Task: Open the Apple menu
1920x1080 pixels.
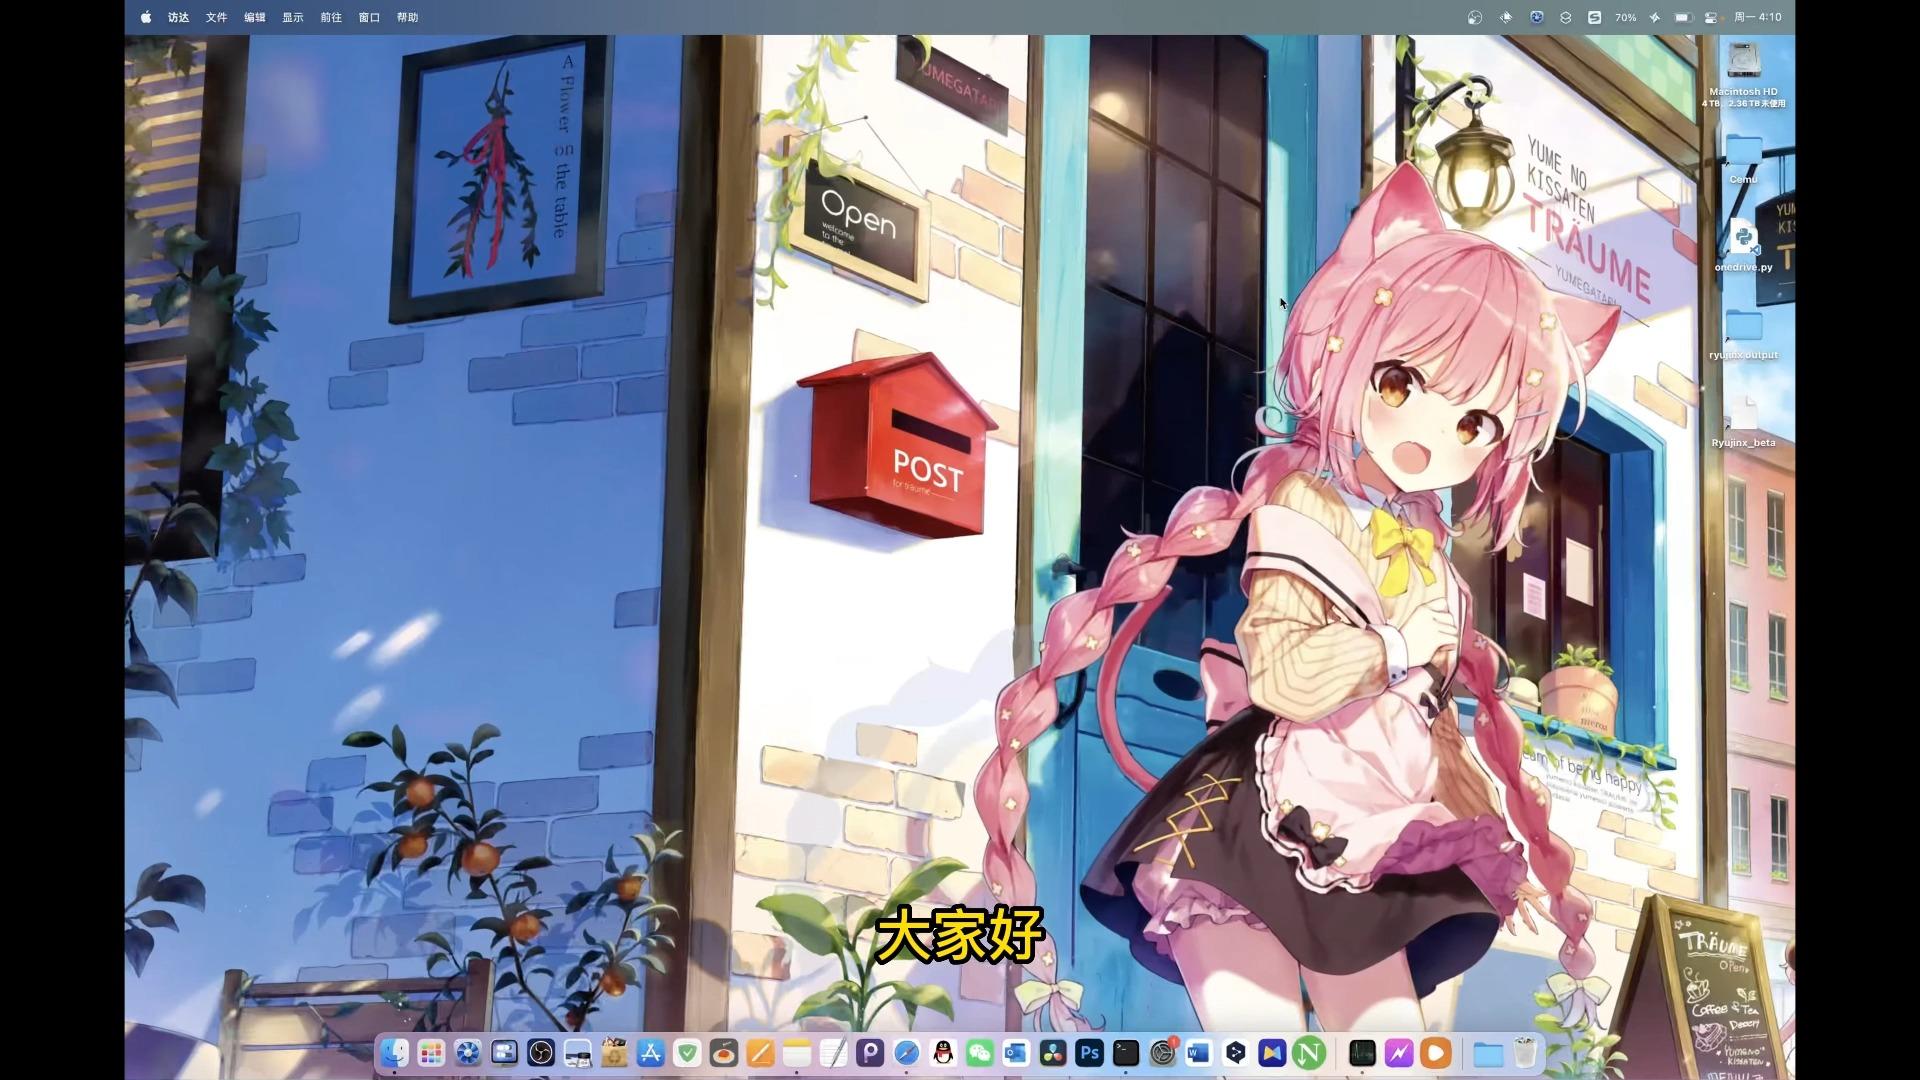Action: pos(146,17)
